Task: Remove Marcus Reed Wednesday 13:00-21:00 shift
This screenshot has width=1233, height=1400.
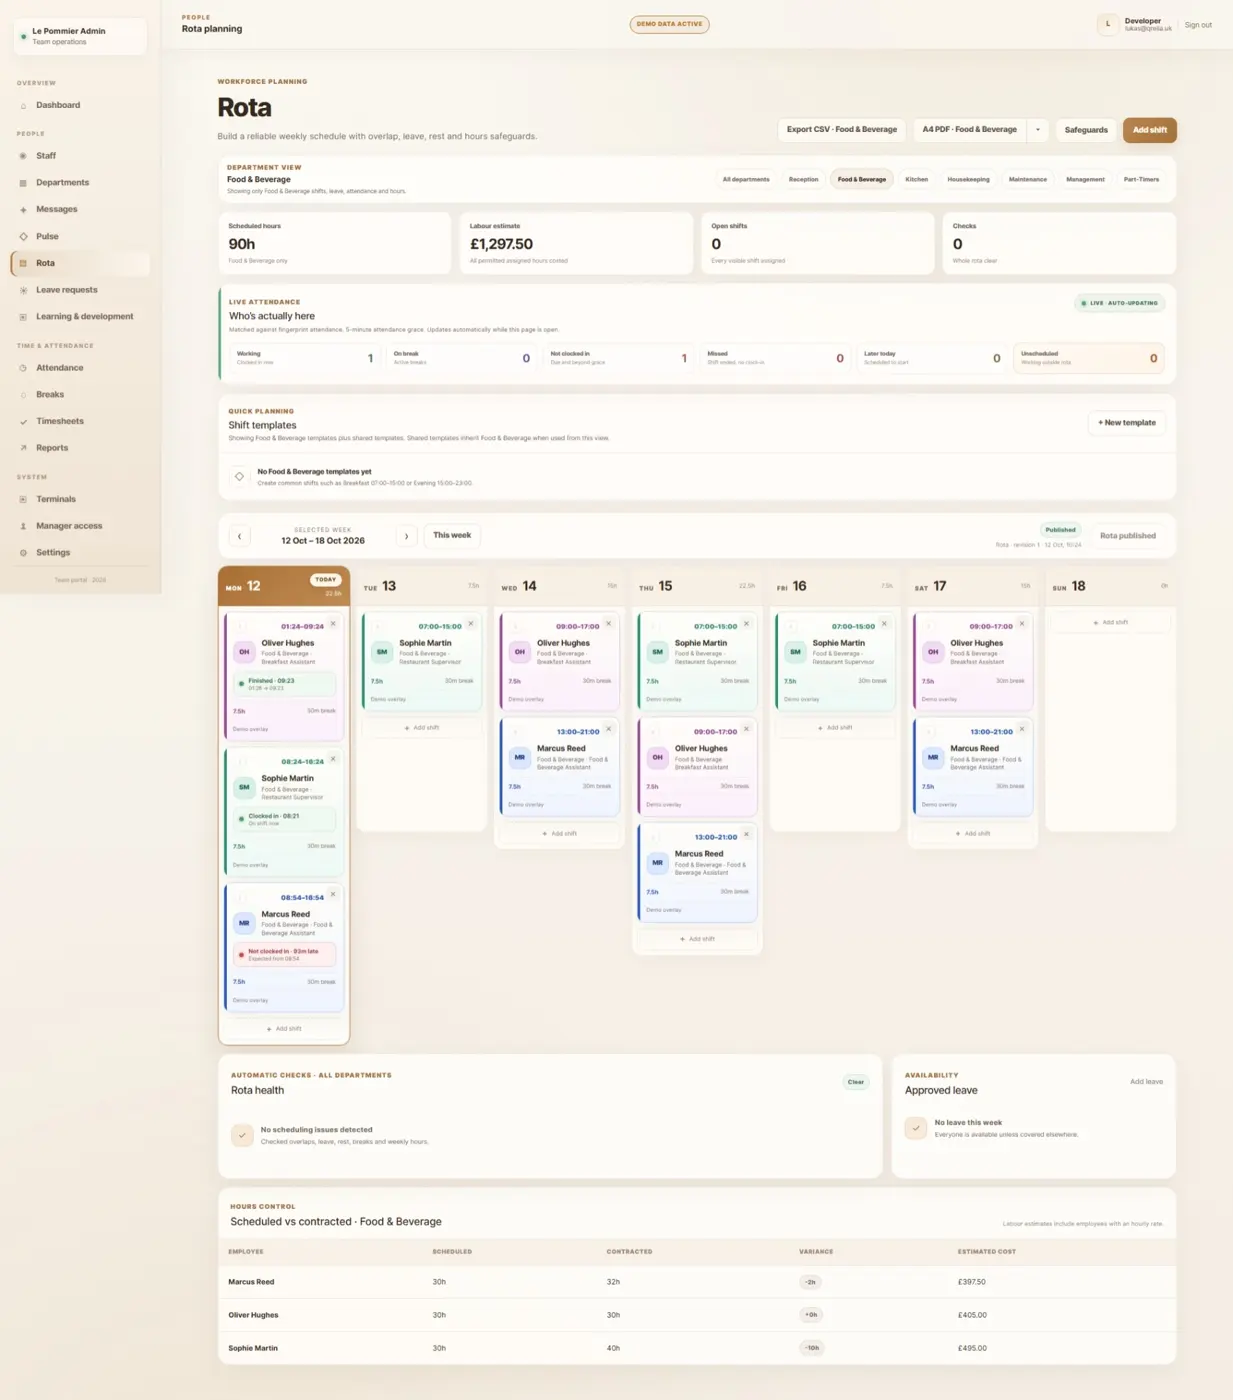Action: (608, 729)
